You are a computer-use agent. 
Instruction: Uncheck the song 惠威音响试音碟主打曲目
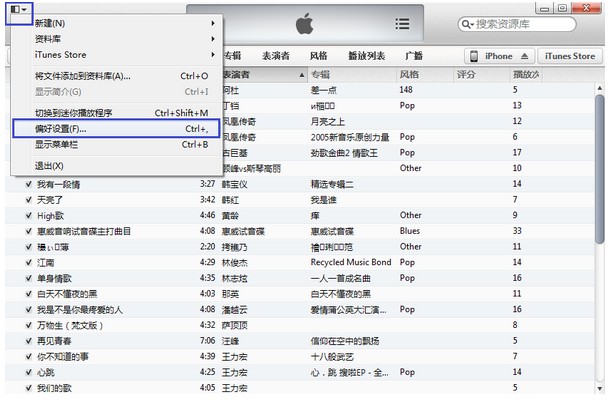pyautogui.click(x=28, y=231)
